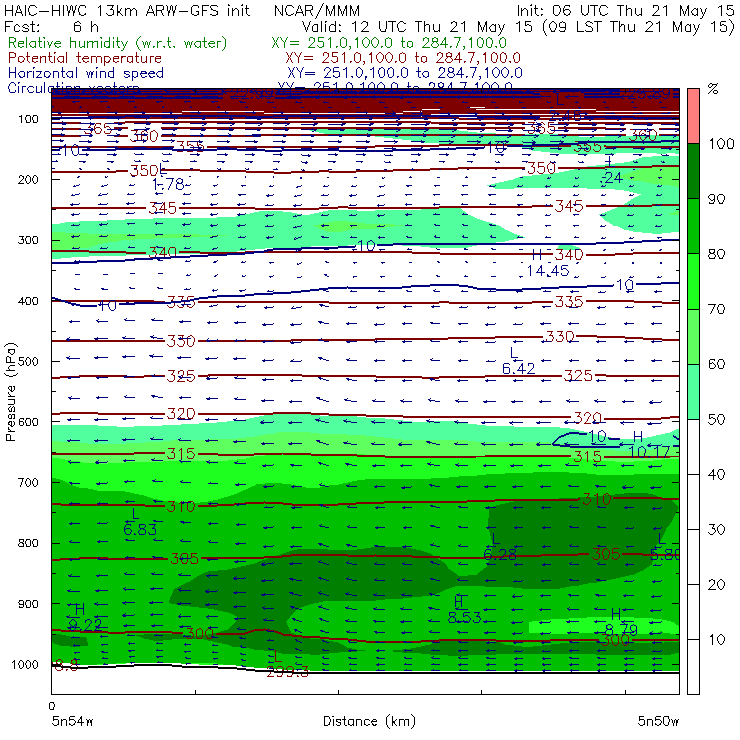Click the 'H 8.53' wind maximum label
The height and width of the screenshot is (740, 740).
point(464,610)
